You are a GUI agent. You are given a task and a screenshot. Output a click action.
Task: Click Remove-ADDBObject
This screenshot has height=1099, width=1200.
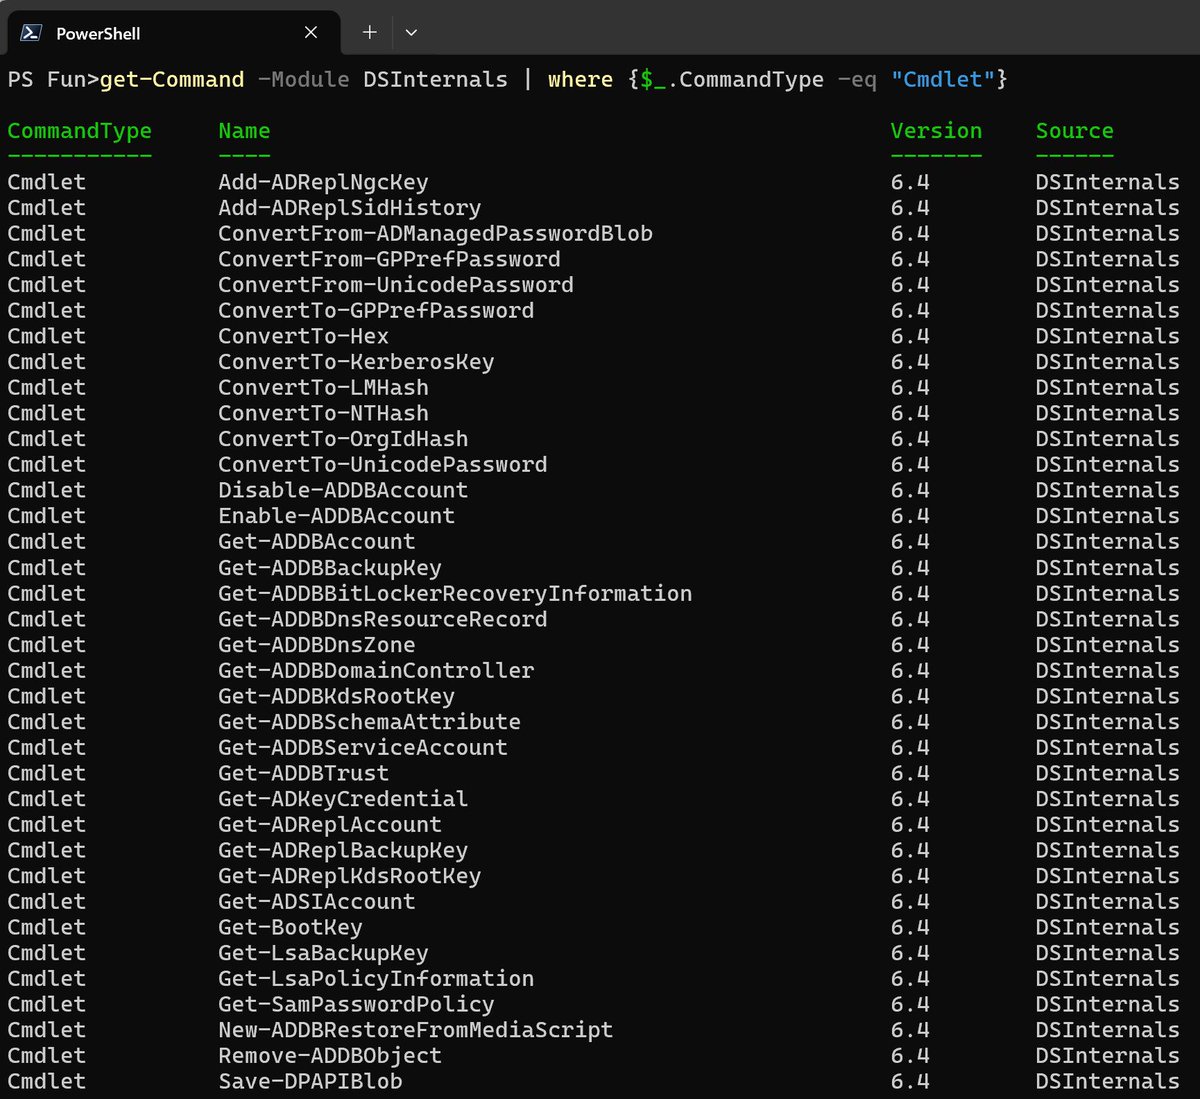330,1055
